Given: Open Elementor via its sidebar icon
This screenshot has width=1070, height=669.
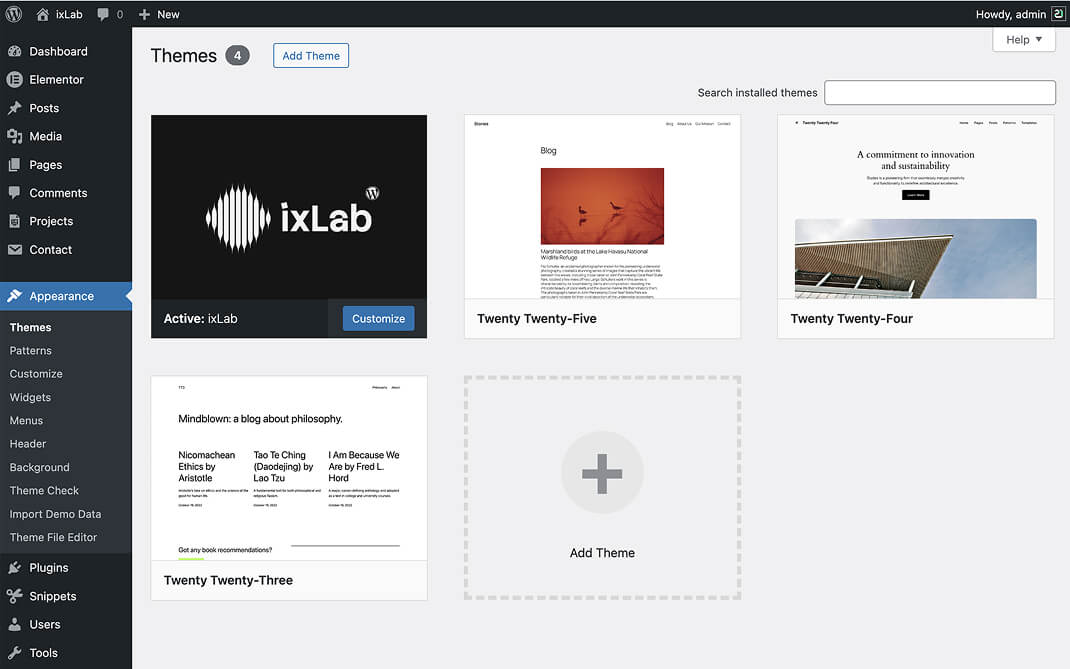Looking at the screenshot, I should (15, 80).
